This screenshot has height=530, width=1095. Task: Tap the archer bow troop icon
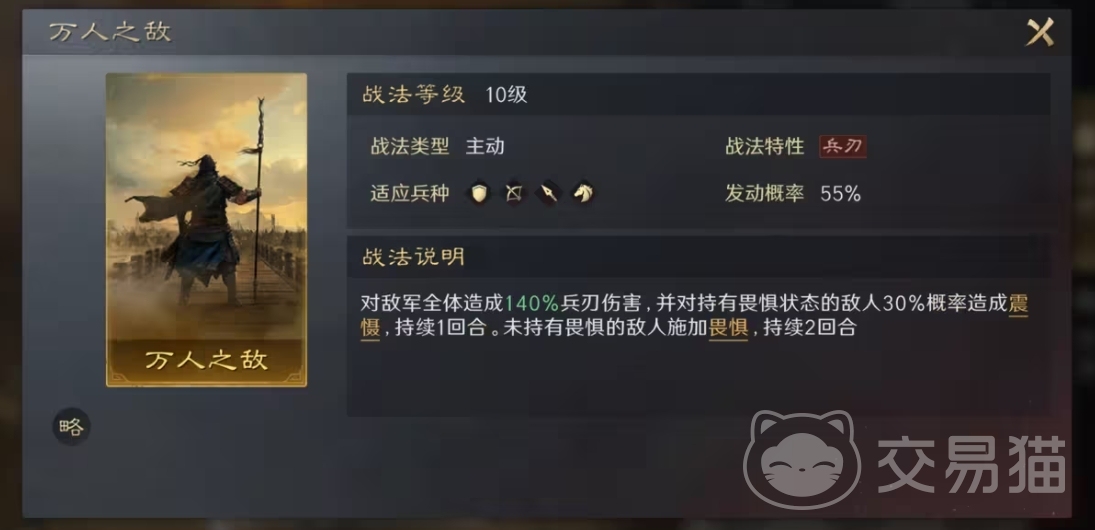513,193
